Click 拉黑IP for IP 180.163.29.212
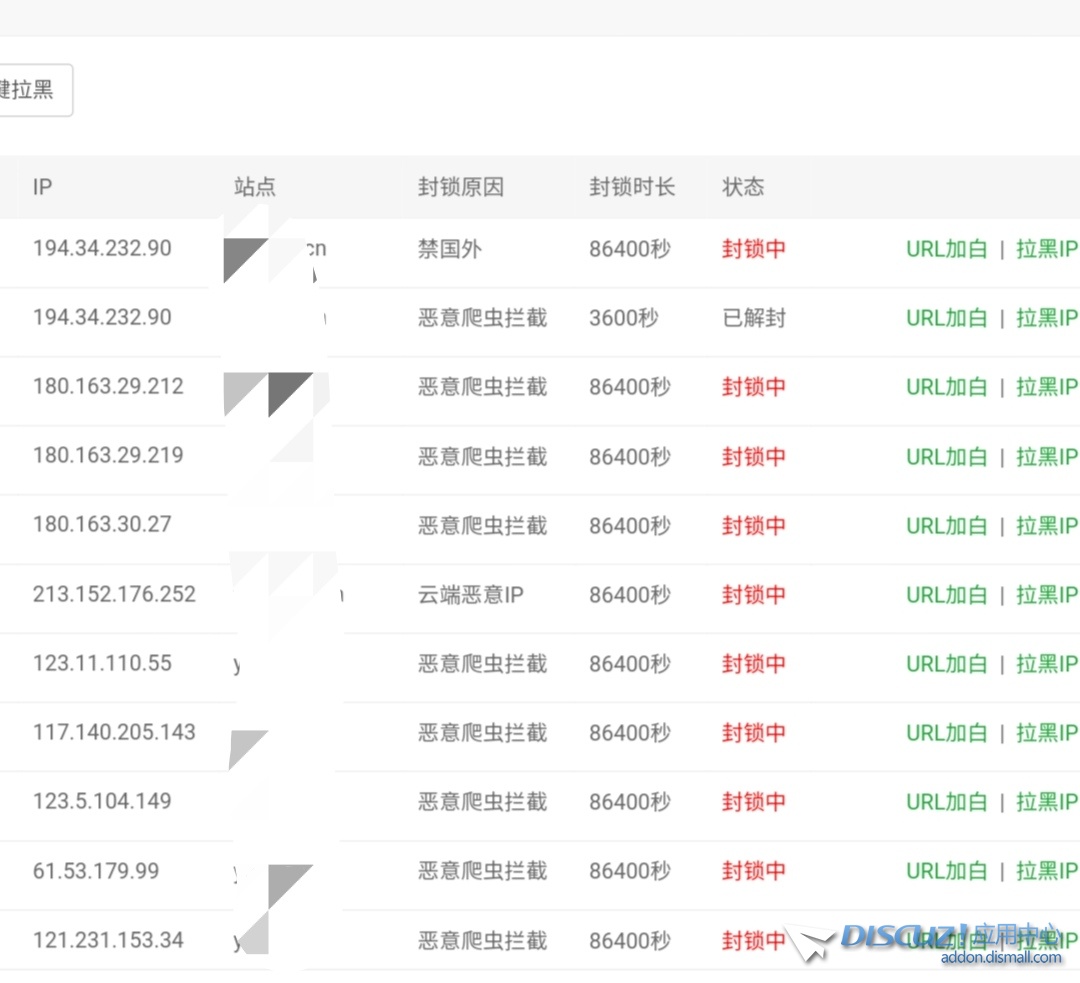Image resolution: width=1080 pixels, height=983 pixels. tap(1048, 386)
